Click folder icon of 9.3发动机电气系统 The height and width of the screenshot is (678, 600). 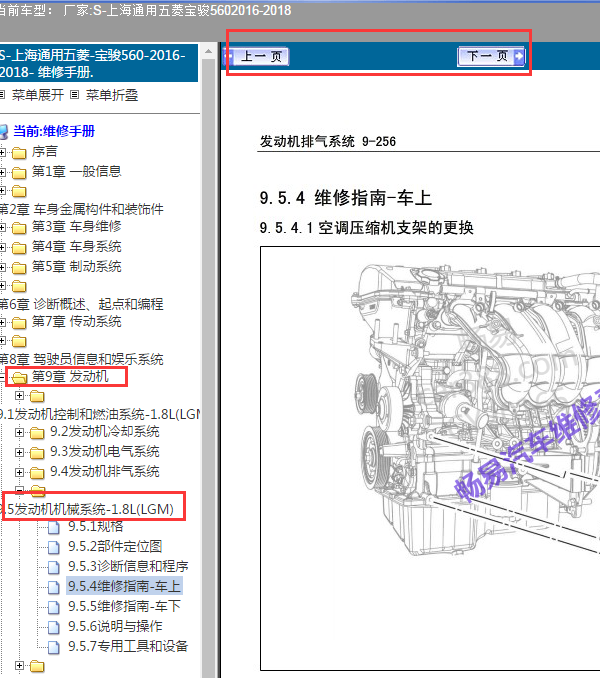[37, 452]
